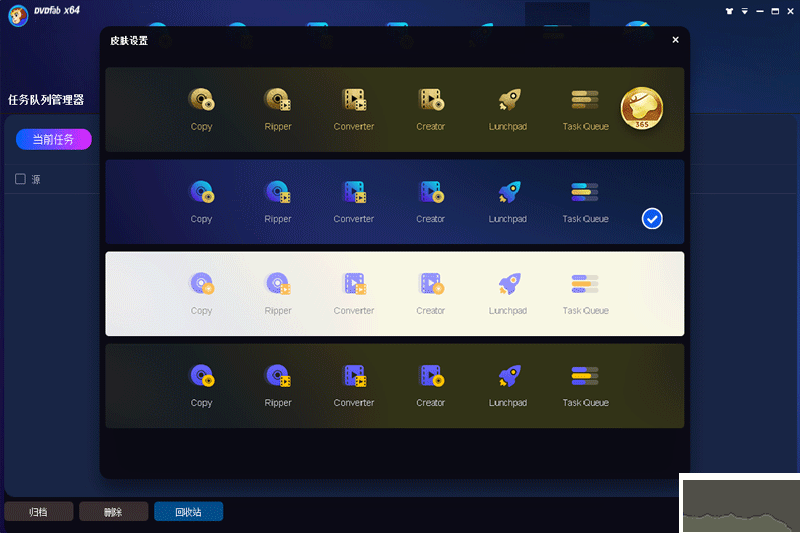800x533 pixels.
Task: Click the Creator icon in the dark olive skin row
Action: click(x=431, y=376)
